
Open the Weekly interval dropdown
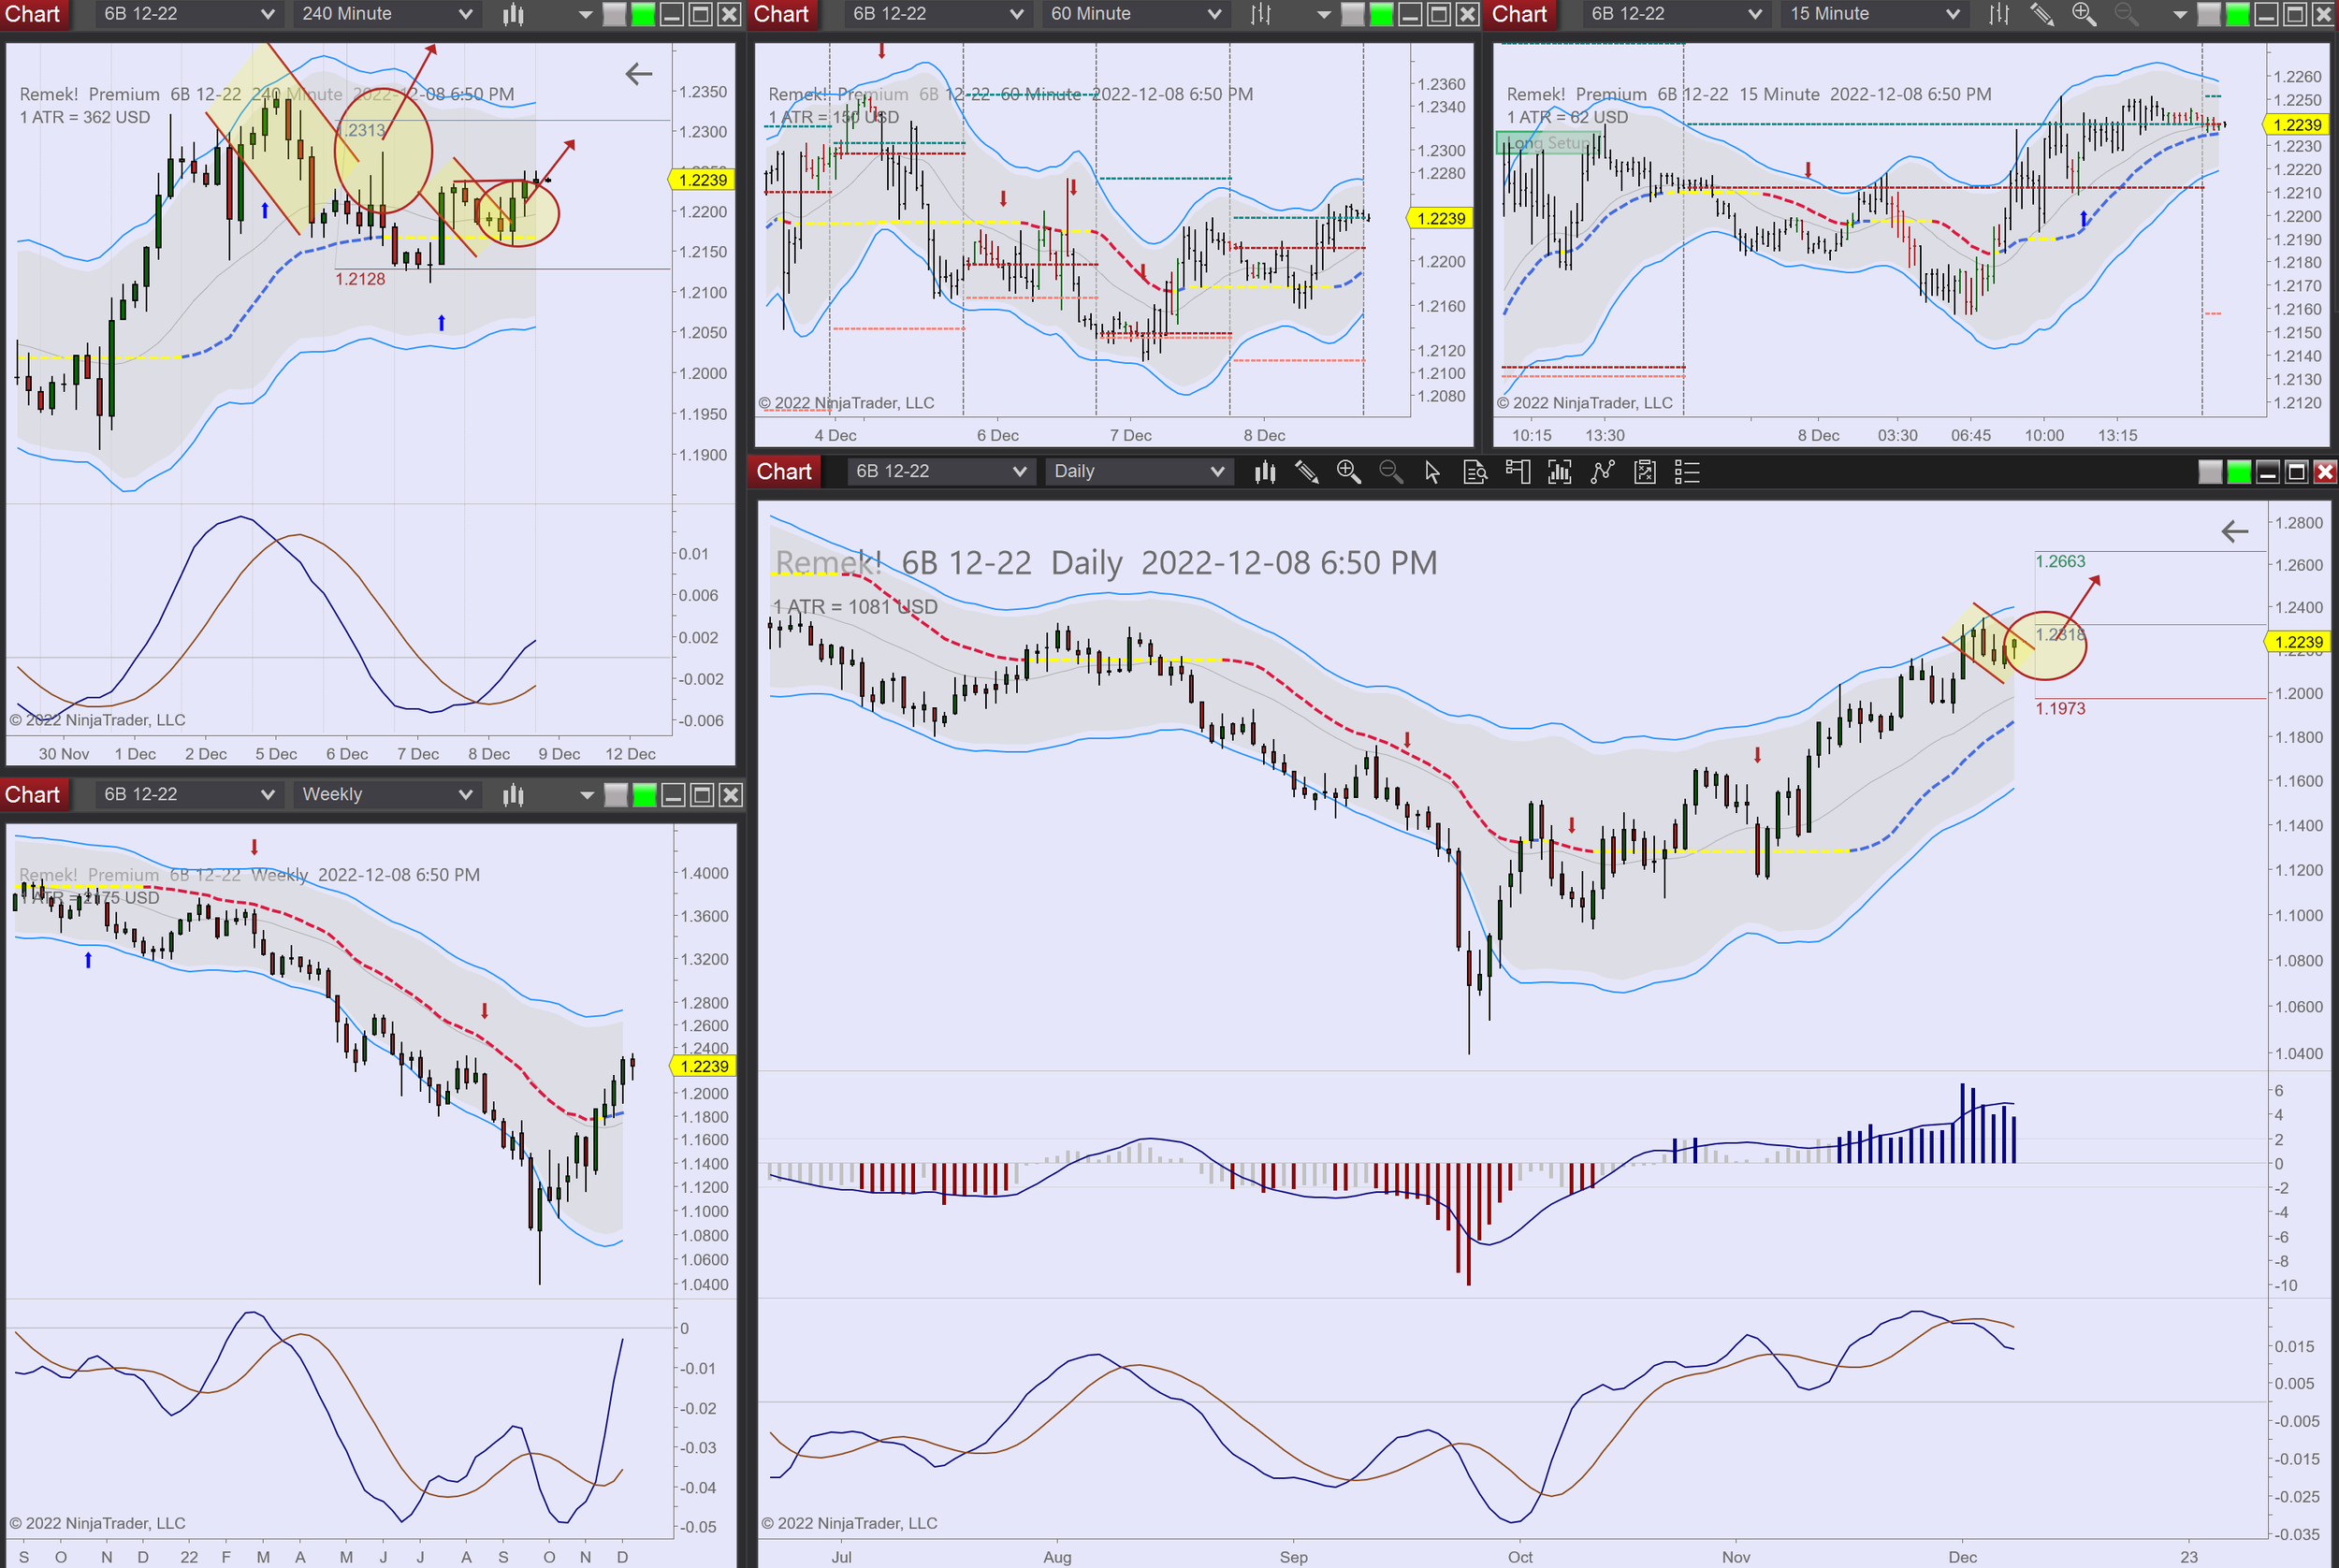465,795
